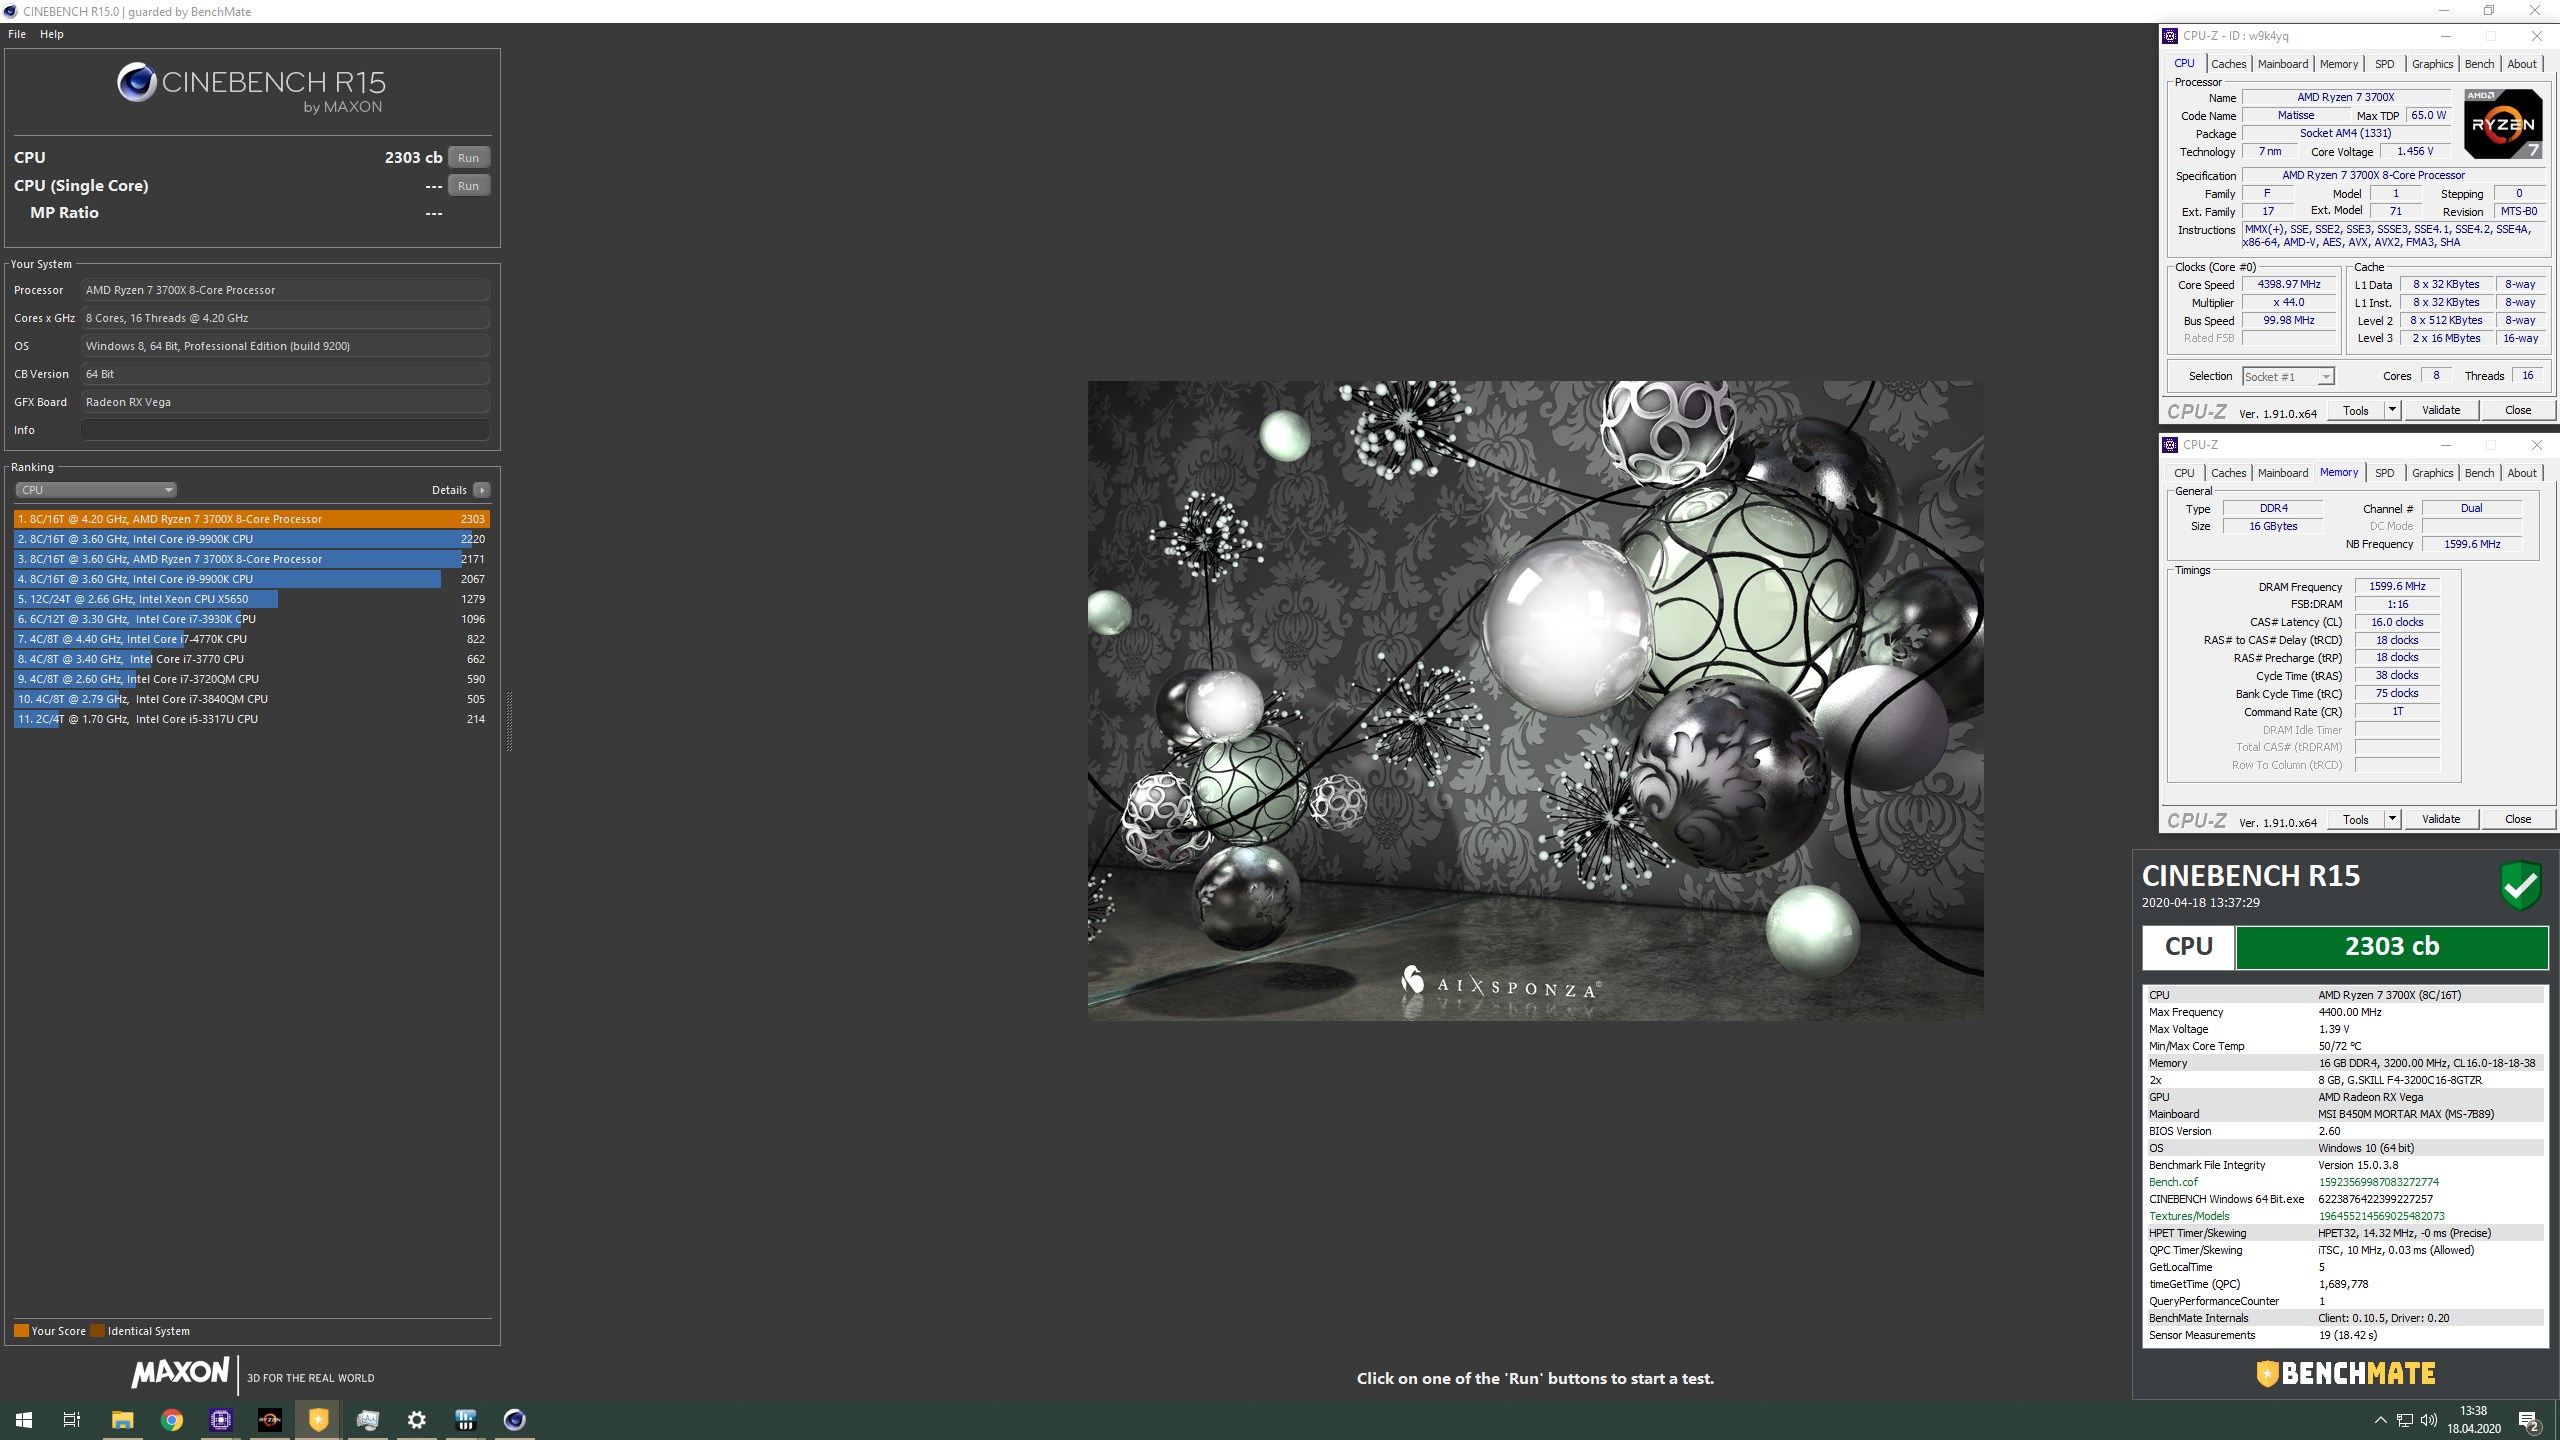Select ranking row Intel Core i7-4770K
Image resolution: width=2560 pixels, height=1440 pixels.
252,639
